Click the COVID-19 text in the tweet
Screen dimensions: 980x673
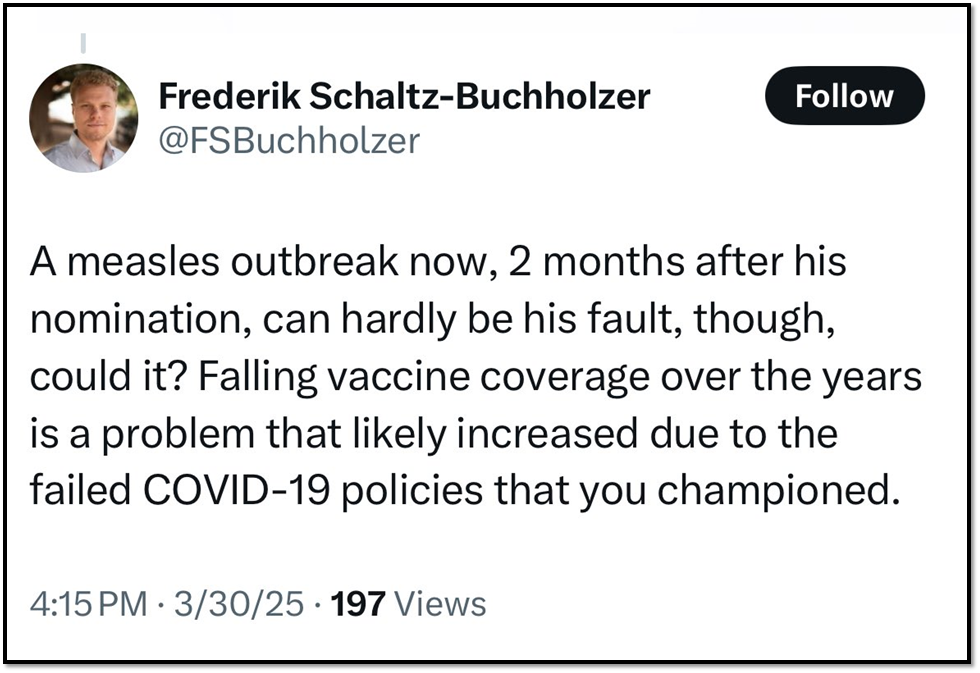pos(236,491)
